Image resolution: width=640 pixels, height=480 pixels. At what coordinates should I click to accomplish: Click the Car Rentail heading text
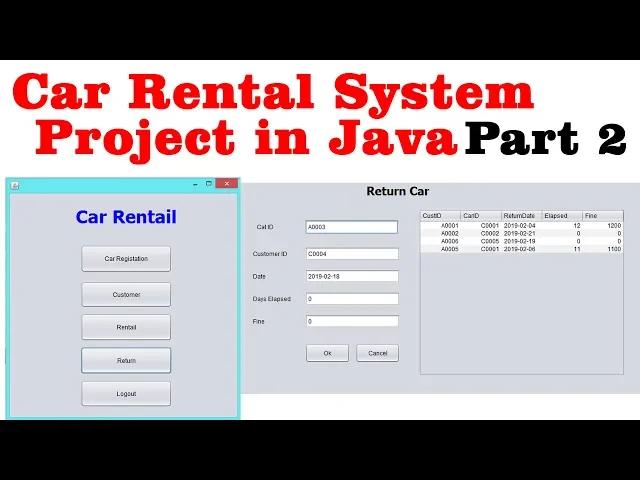click(126, 217)
